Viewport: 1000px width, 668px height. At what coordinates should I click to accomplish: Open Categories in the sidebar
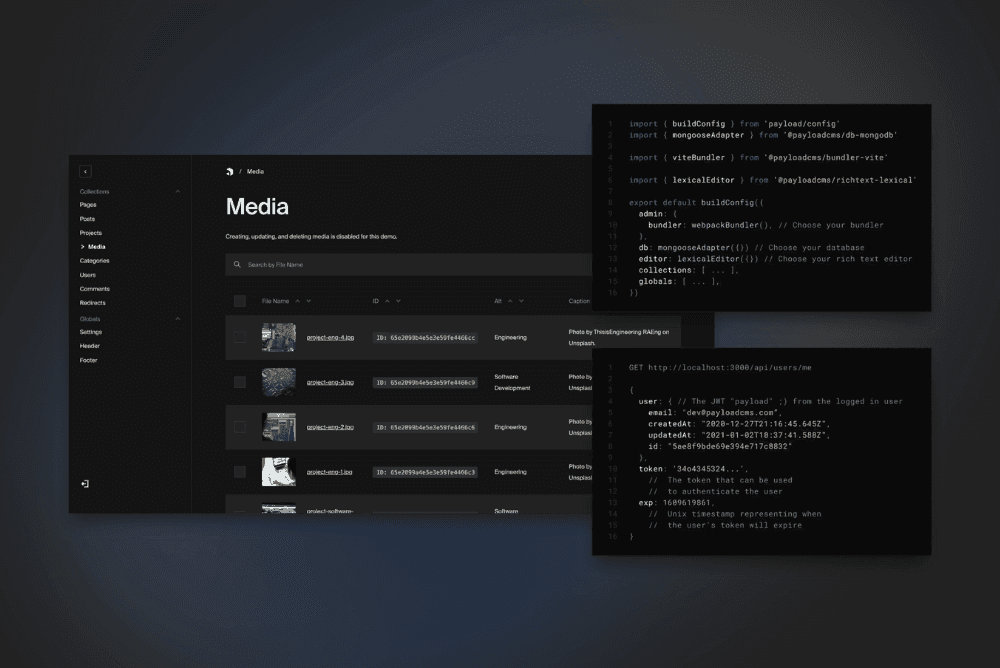94,261
